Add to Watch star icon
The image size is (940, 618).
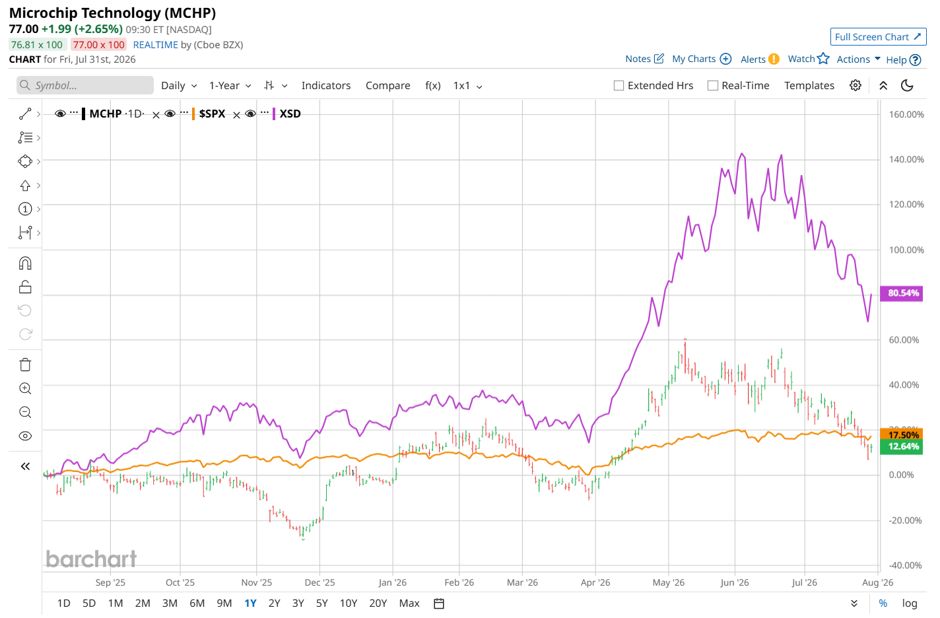pyautogui.click(x=823, y=58)
